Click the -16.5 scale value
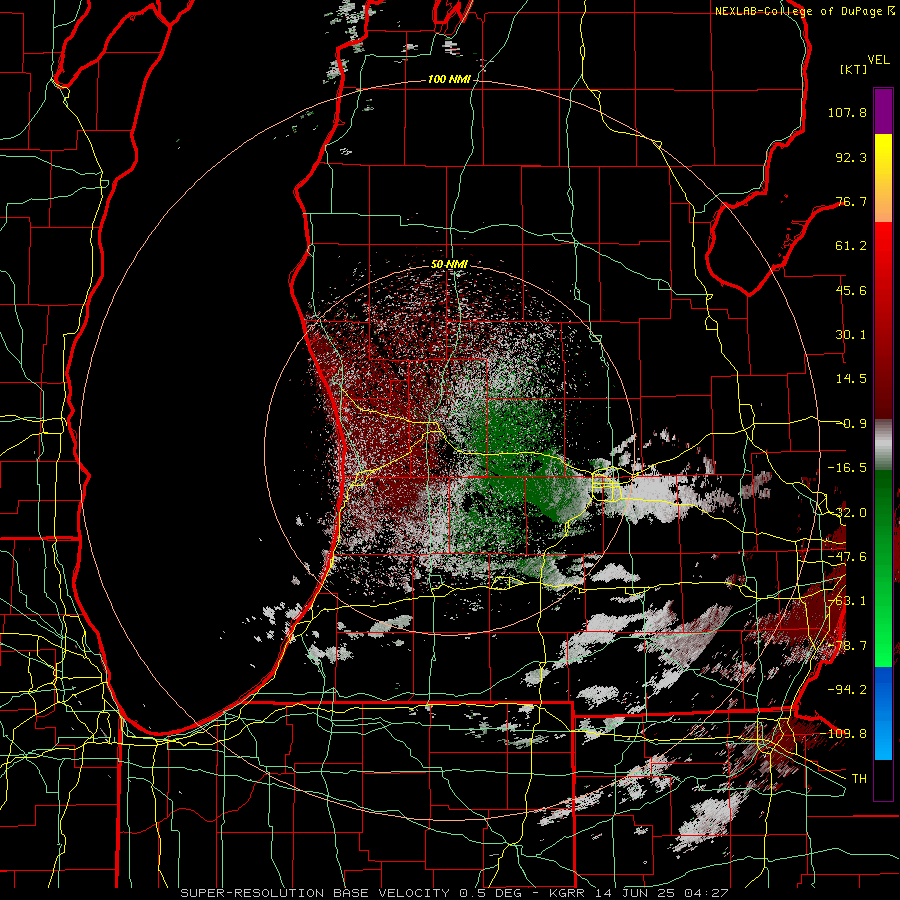900x900 pixels. [847, 468]
